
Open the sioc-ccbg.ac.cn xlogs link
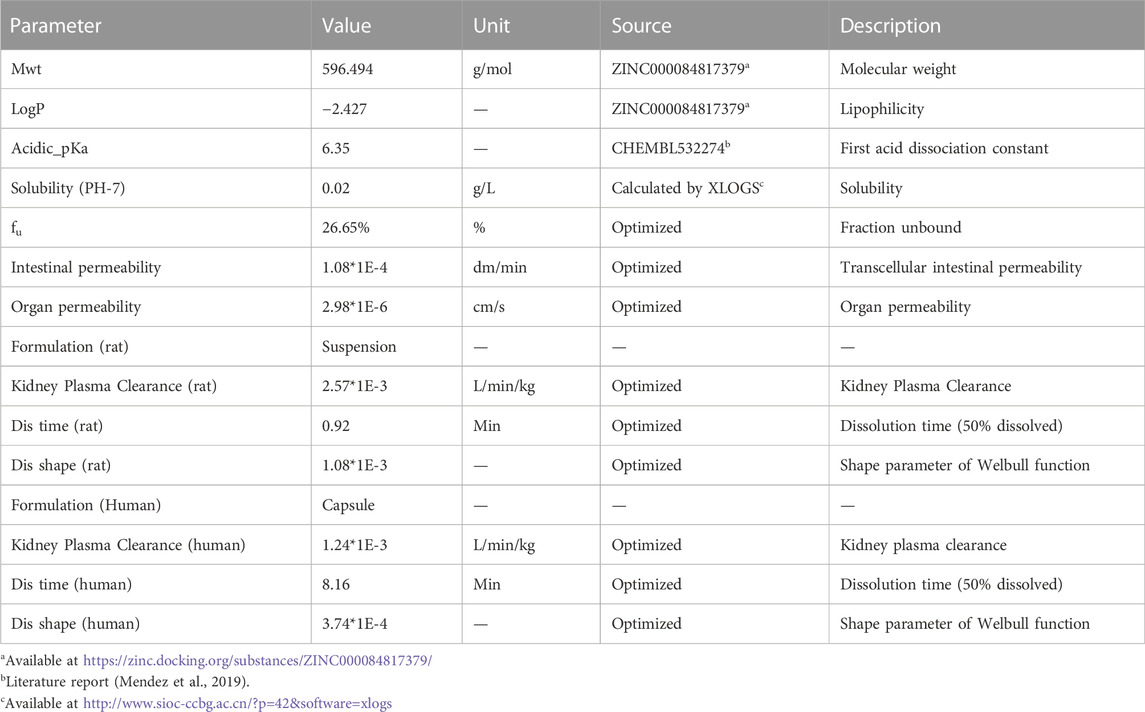click(x=237, y=703)
